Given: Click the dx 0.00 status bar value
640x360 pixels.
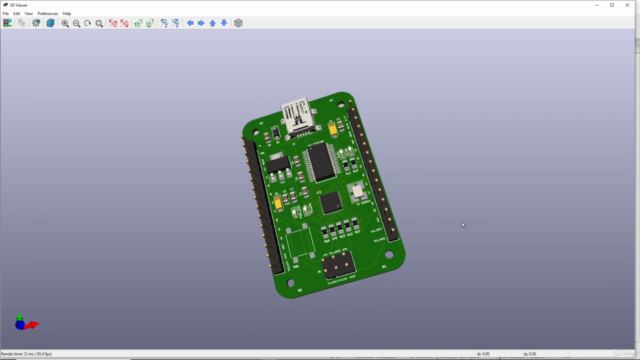Looking at the screenshot, I should [483, 354].
